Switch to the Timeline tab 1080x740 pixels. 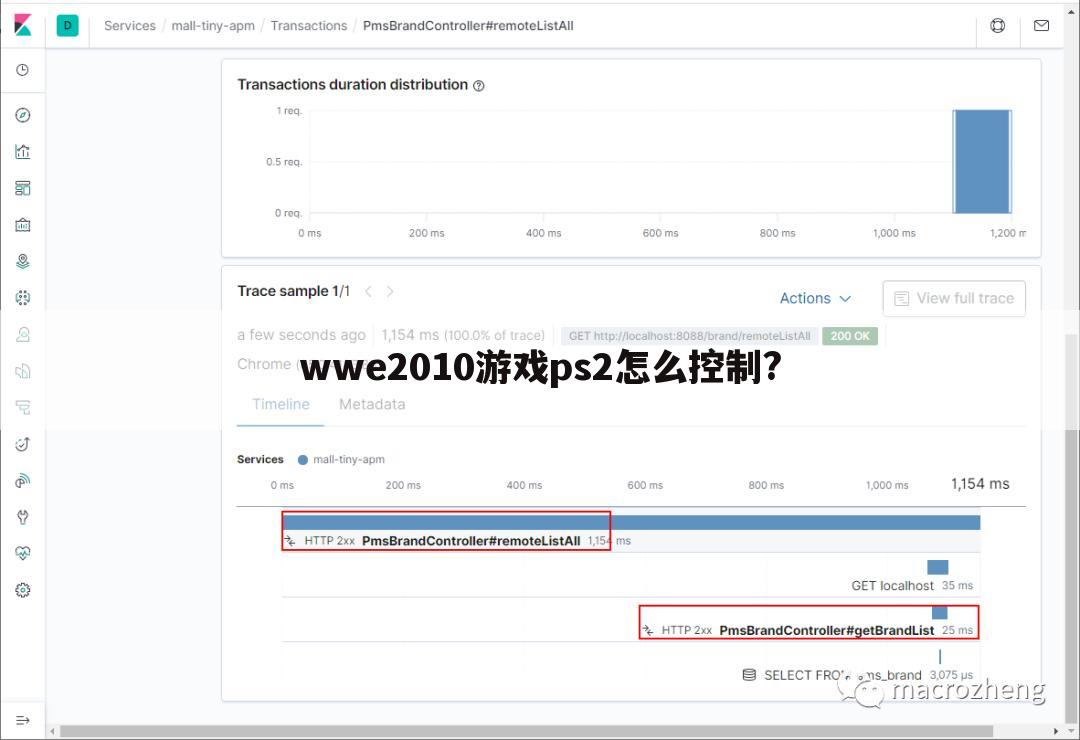pyautogui.click(x=280, y=404)
